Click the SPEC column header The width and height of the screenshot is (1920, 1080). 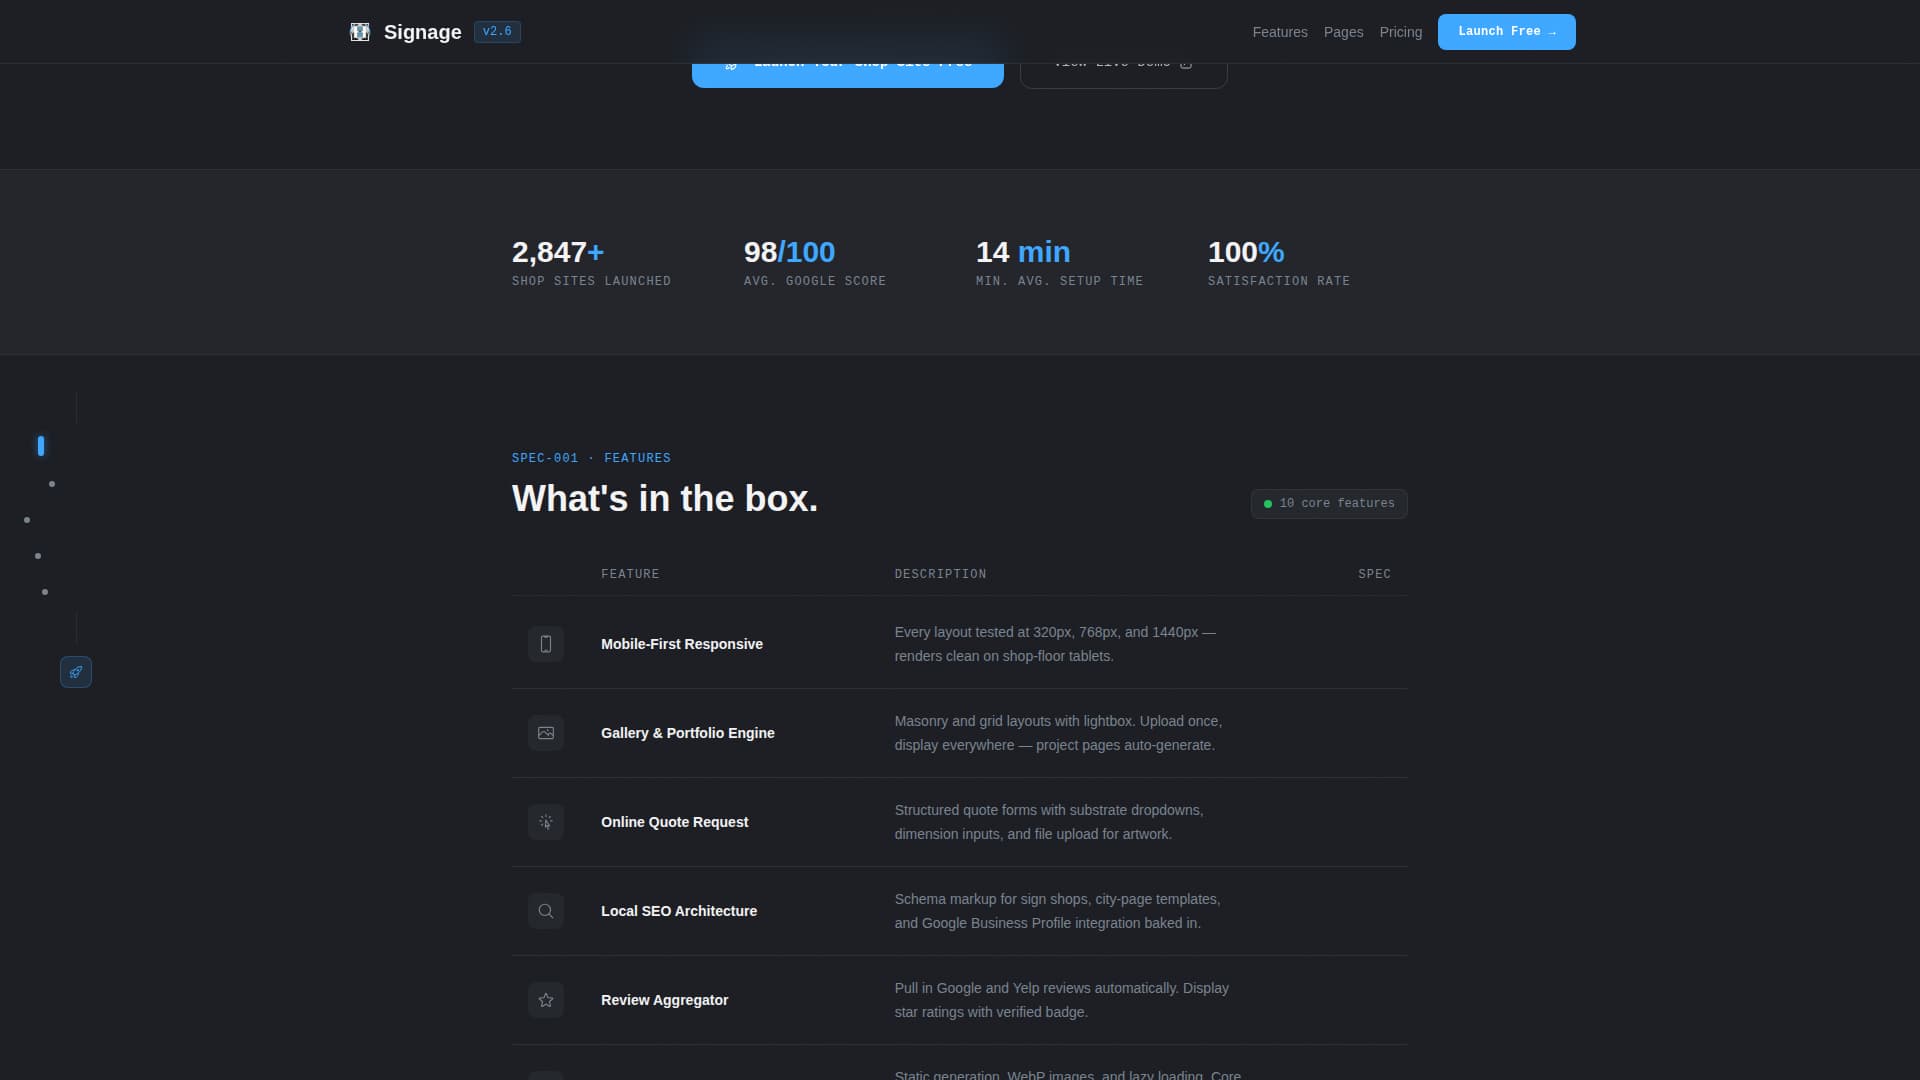pos(1374,574)
